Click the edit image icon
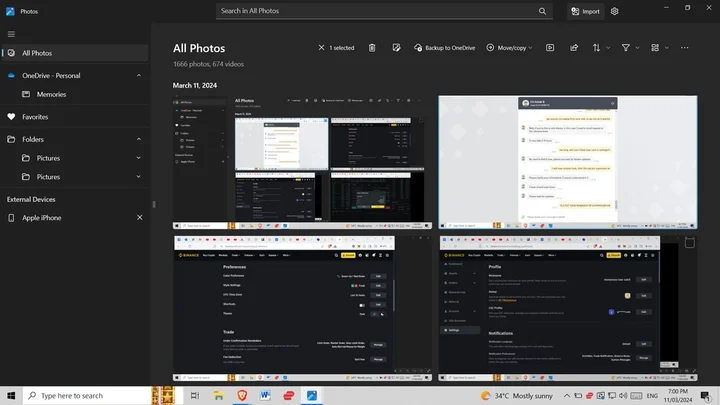 [396, 48]
